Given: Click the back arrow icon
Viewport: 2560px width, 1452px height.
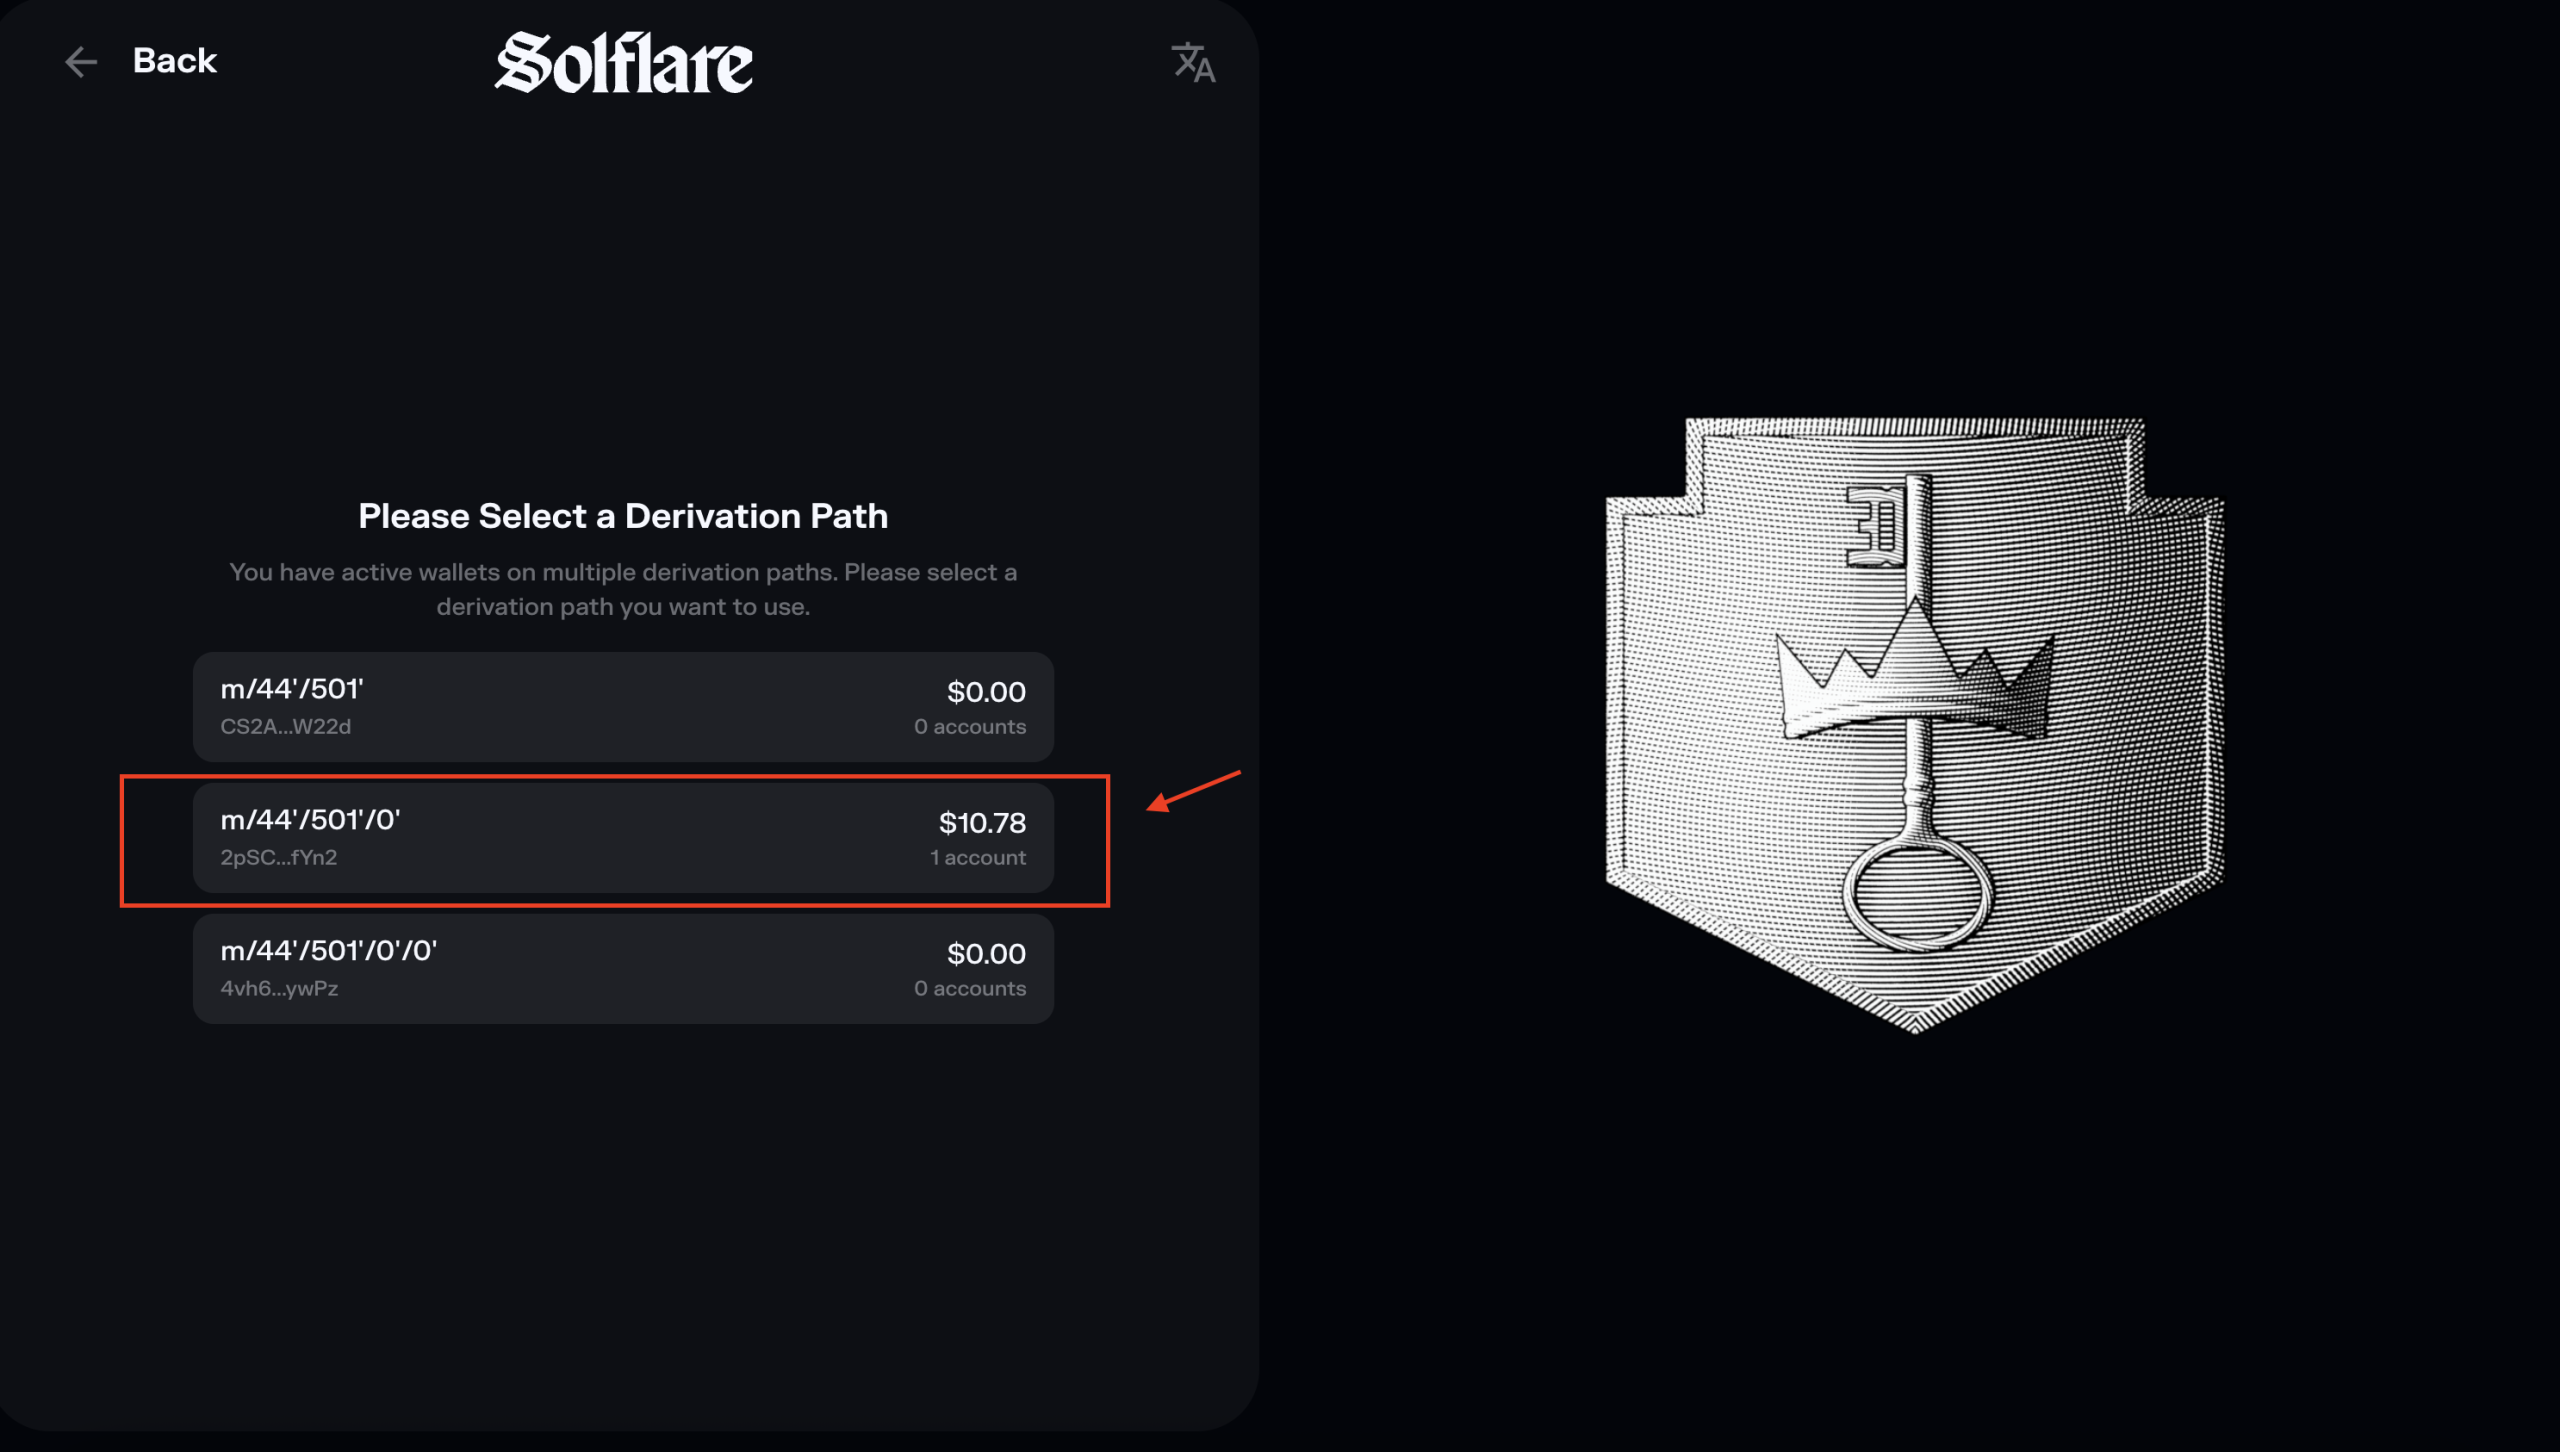Looking at the screenshot, I should 81,62.
